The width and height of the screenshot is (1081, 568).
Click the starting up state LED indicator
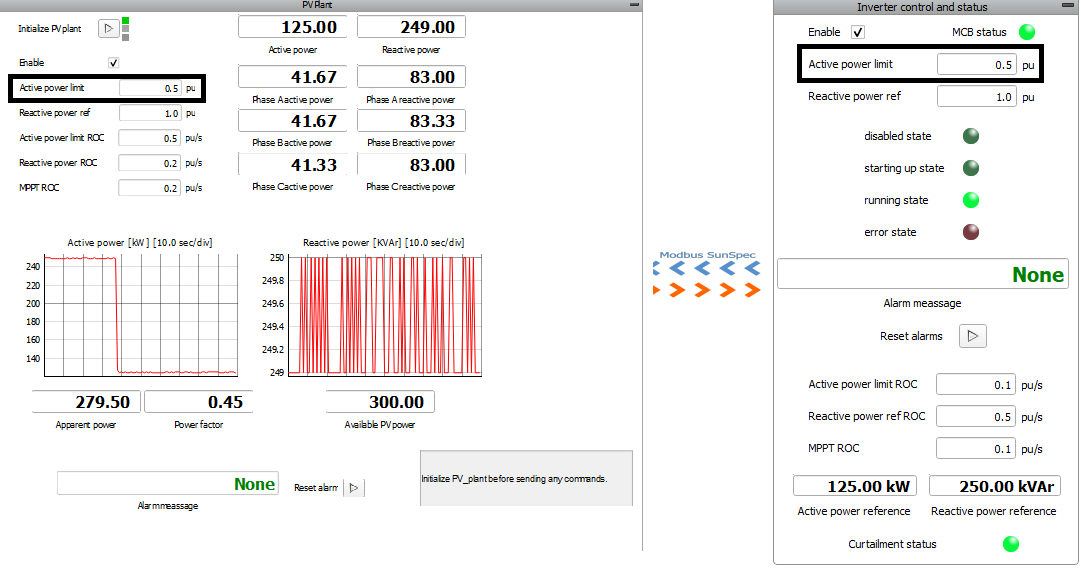[x=970, y=168]
